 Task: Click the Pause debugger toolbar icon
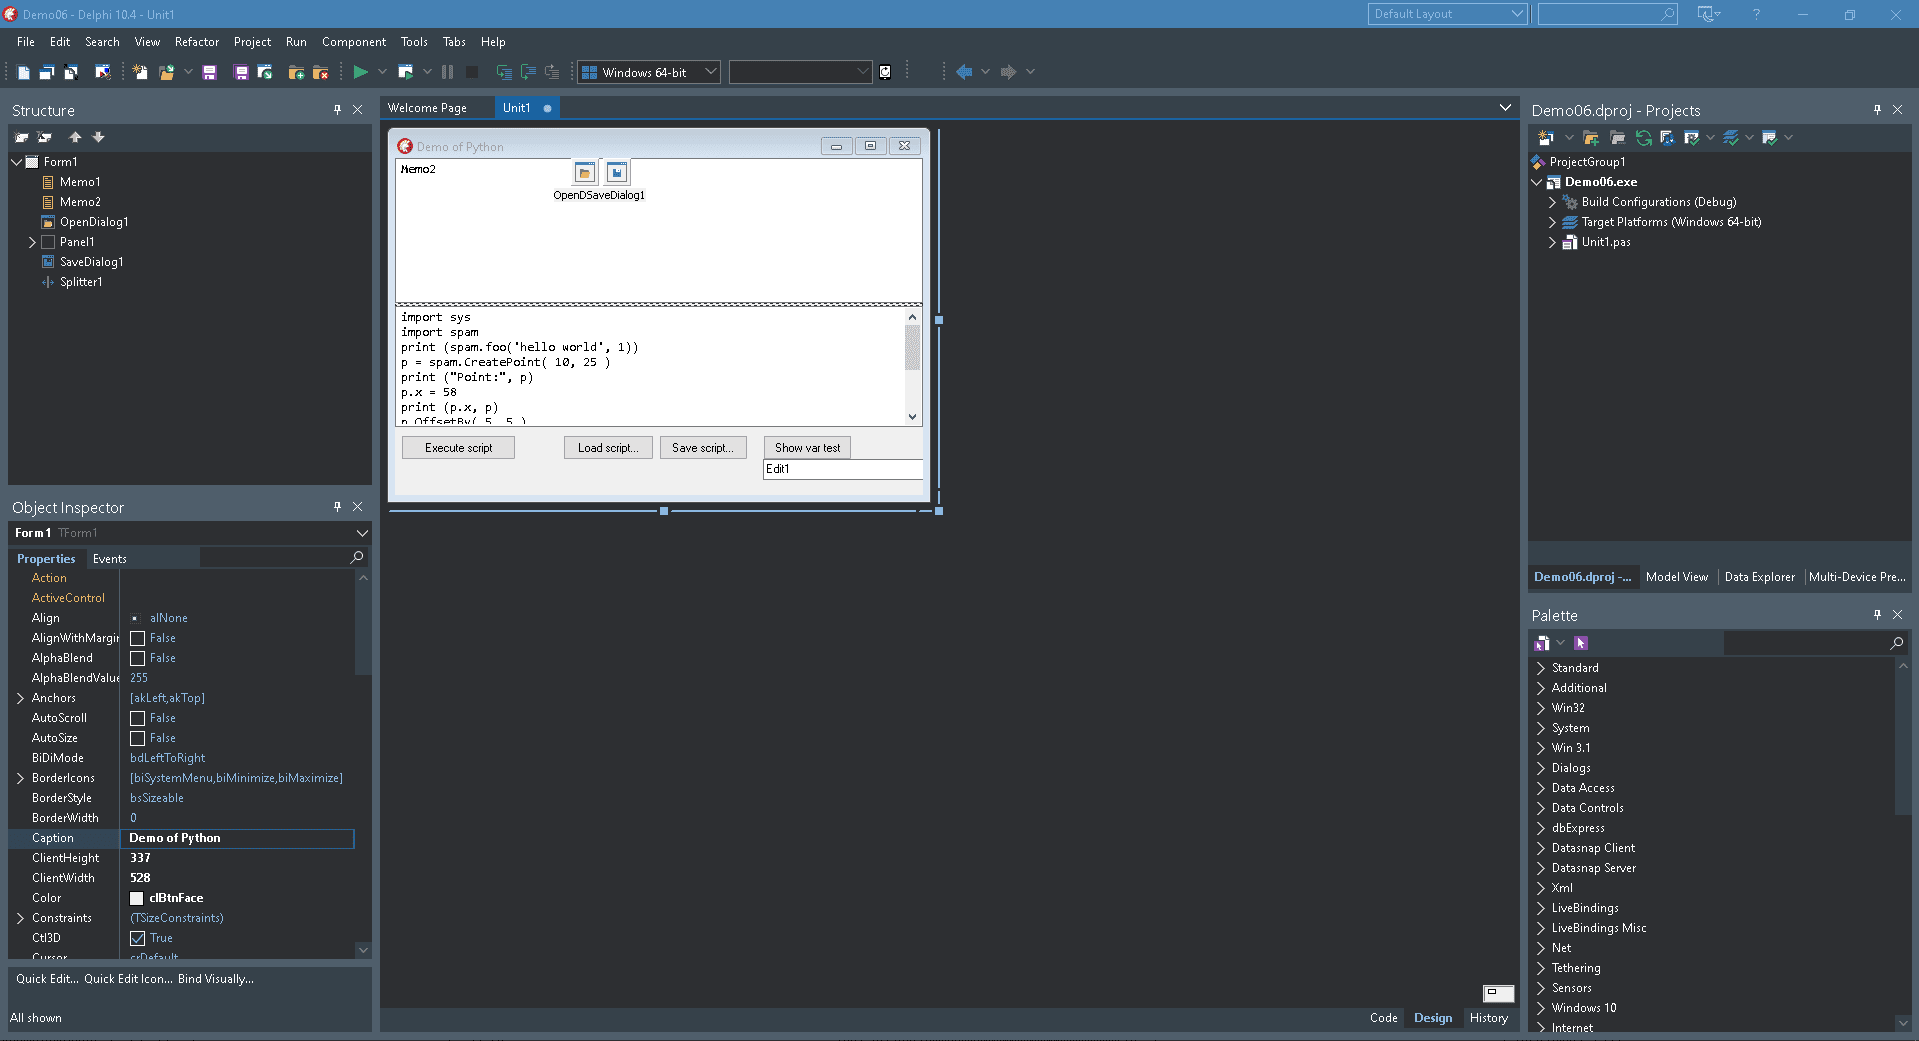(447, 72)
